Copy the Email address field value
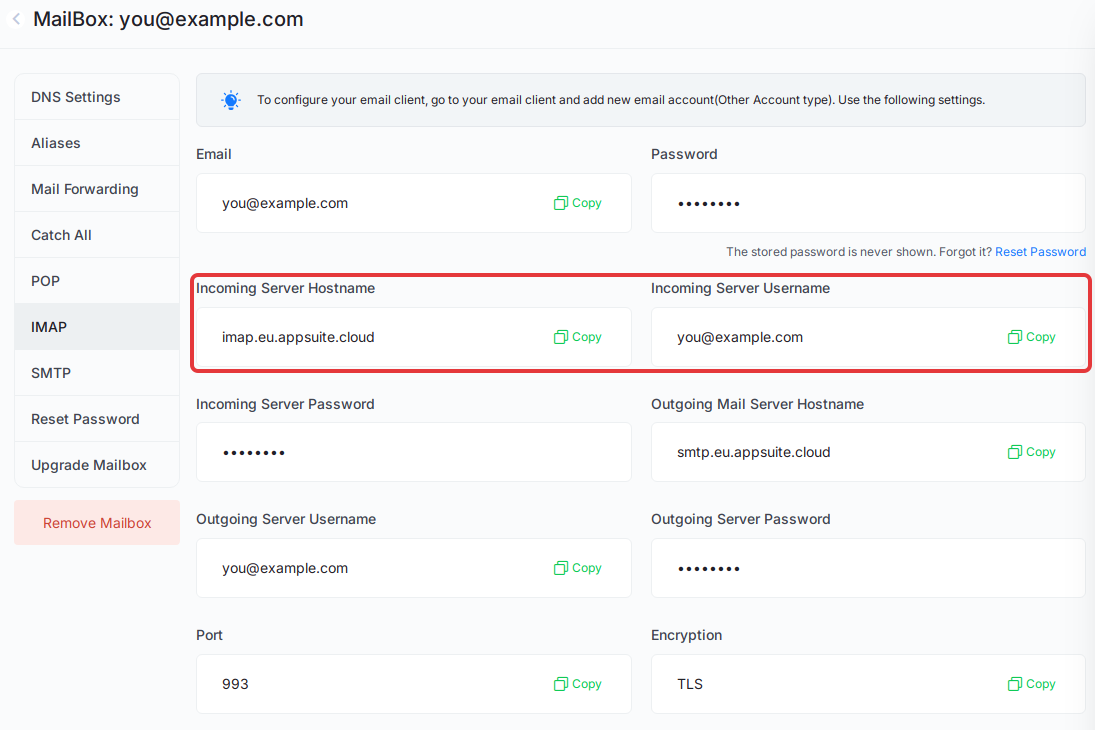The height and width of the screenshot is (730, 1095). pyautogui.click(x=578, y=203)
